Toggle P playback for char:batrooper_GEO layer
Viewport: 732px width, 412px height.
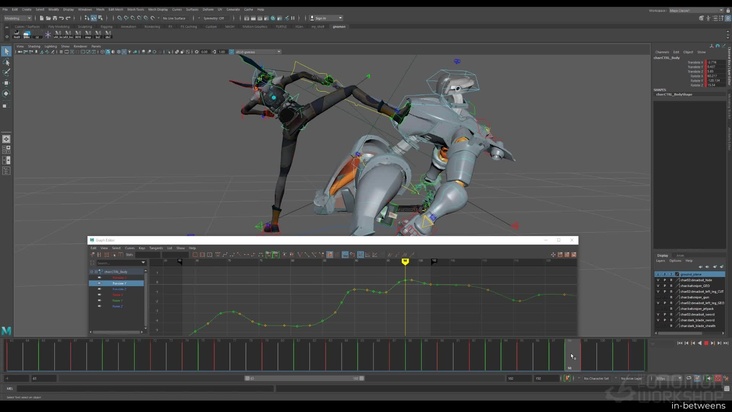coord(665,286)
